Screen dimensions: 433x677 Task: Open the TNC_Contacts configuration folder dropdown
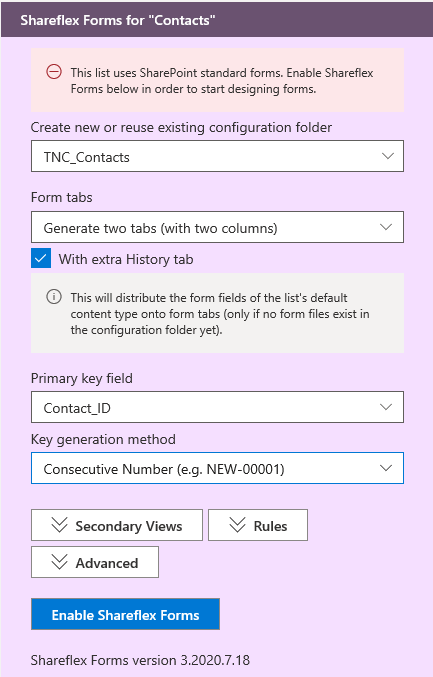pyautogui.click(x=217, y=156)
